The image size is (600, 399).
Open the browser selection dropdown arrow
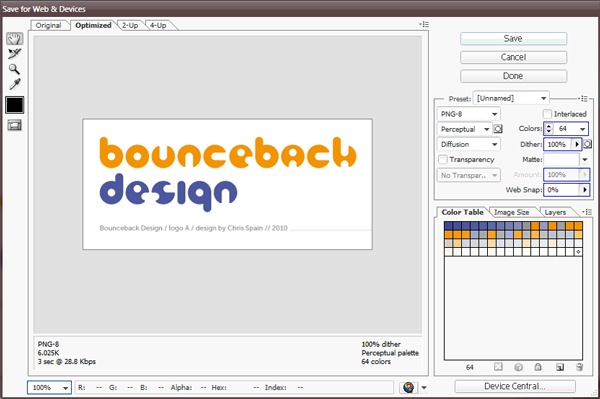[424, 388]
